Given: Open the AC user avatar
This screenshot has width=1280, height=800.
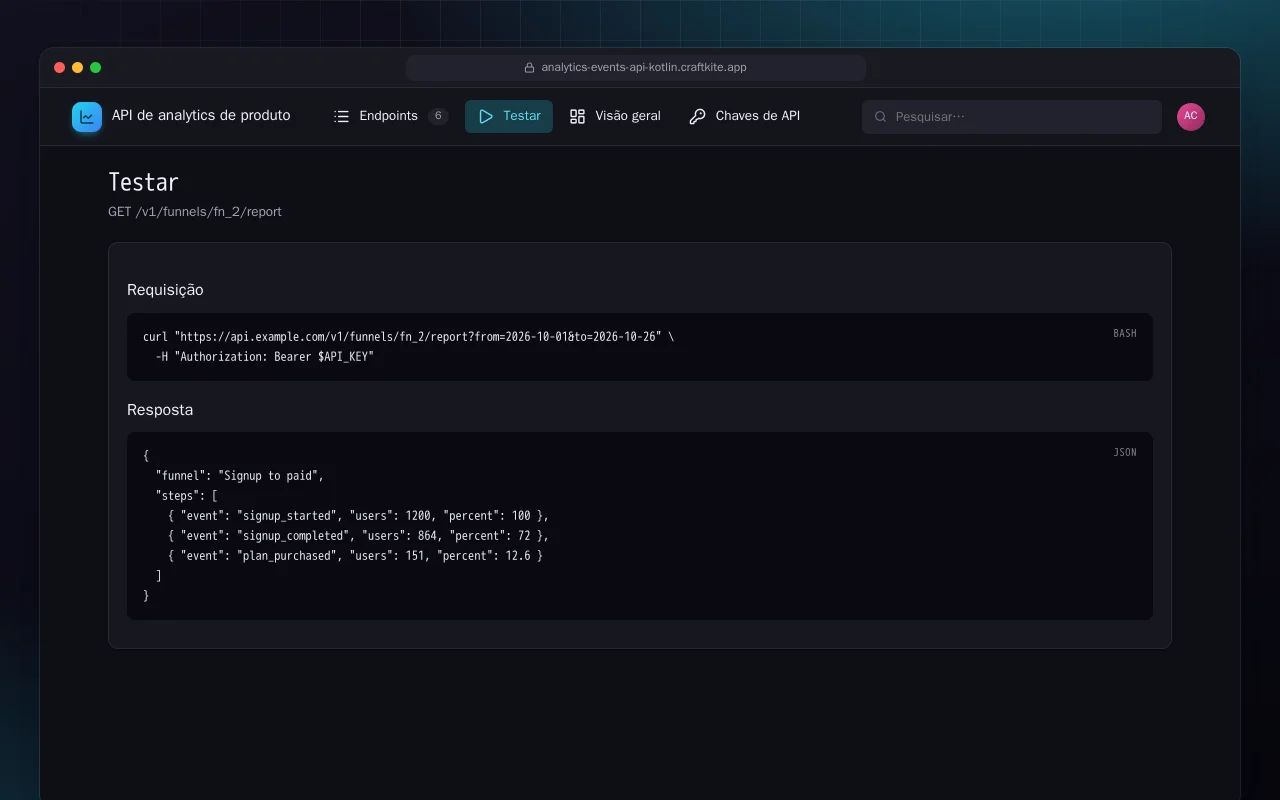Looking at the screenshot, I should click(1191, 117).
